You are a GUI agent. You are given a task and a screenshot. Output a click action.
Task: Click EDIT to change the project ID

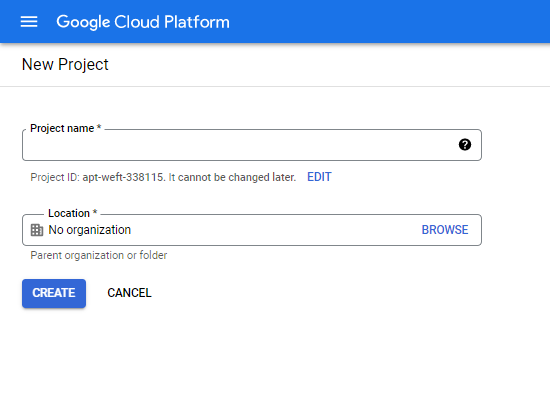[x=319, y=177]
